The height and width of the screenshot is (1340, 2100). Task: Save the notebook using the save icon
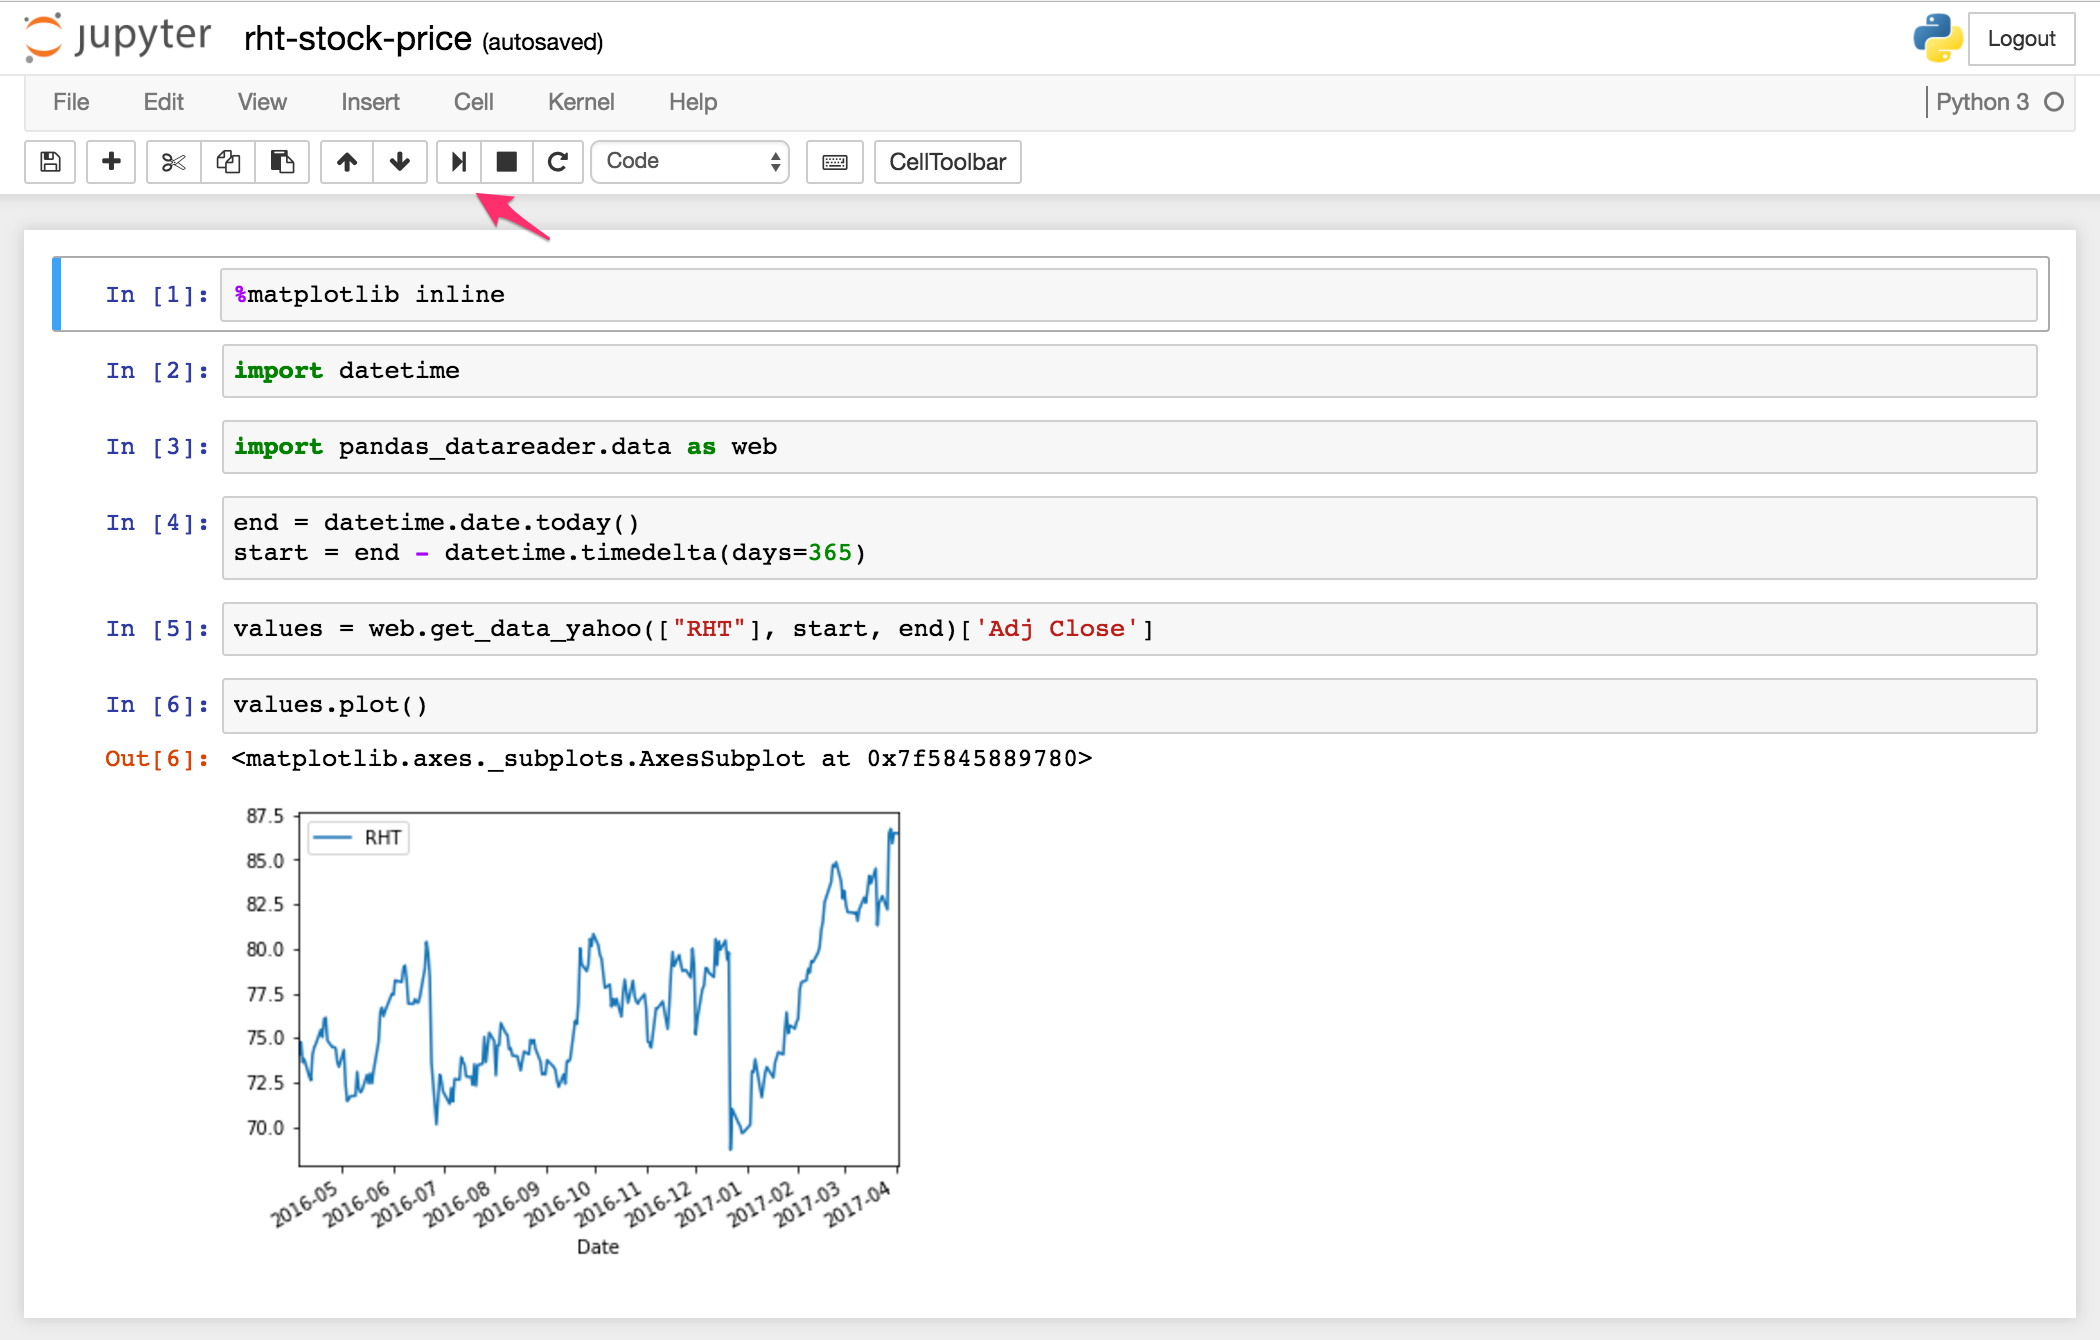[x=50, y=162]
